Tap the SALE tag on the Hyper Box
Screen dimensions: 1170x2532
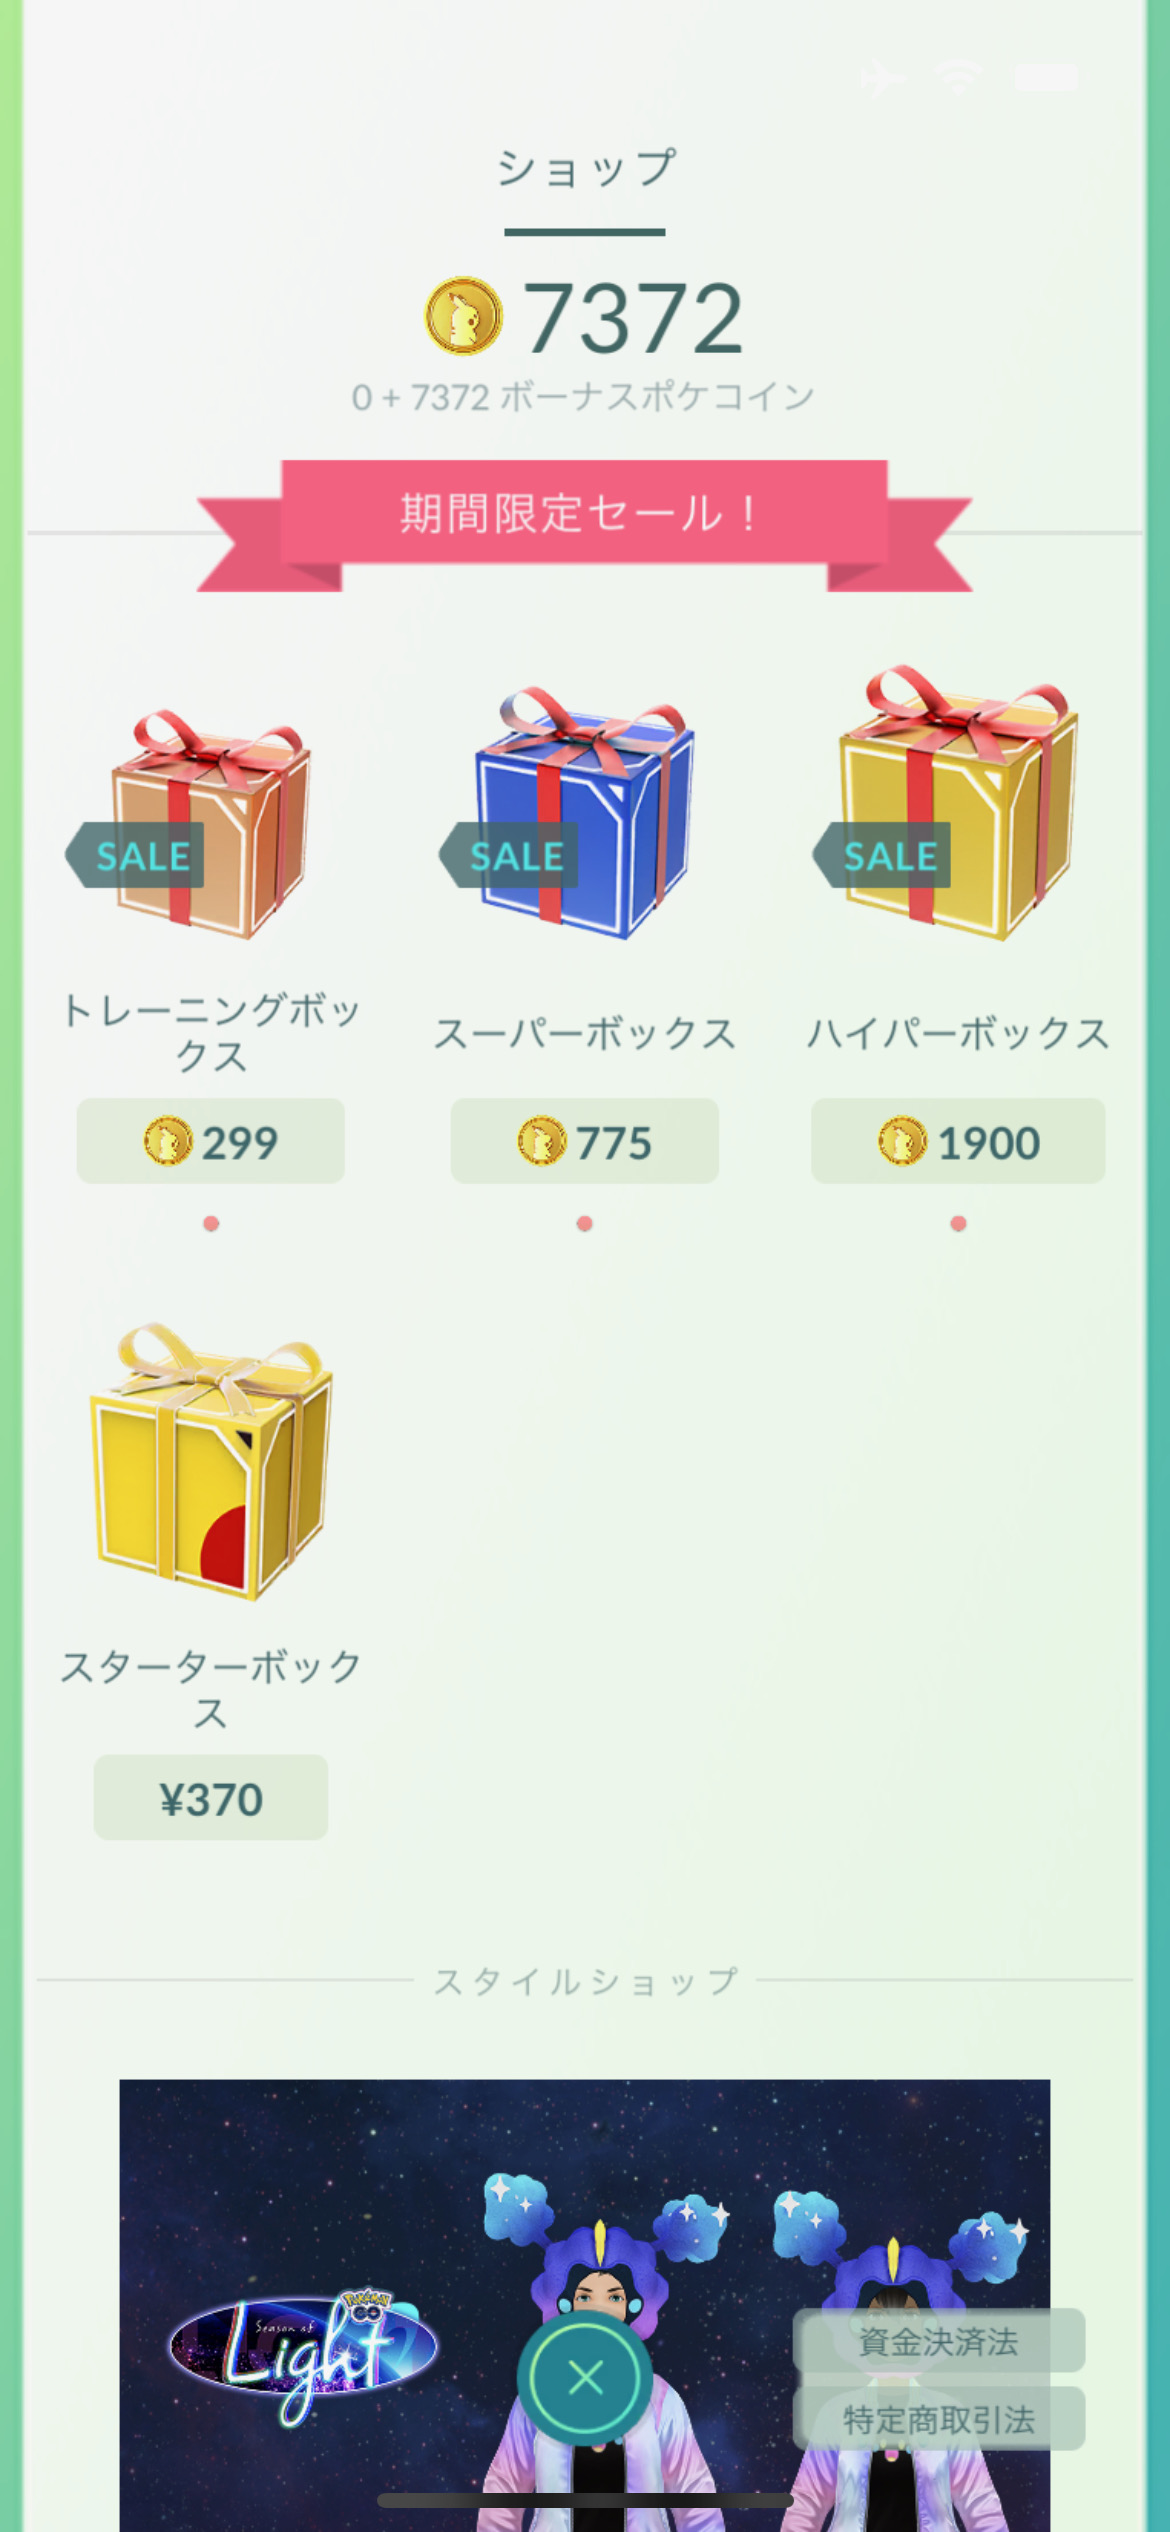(x=882, y=855)
